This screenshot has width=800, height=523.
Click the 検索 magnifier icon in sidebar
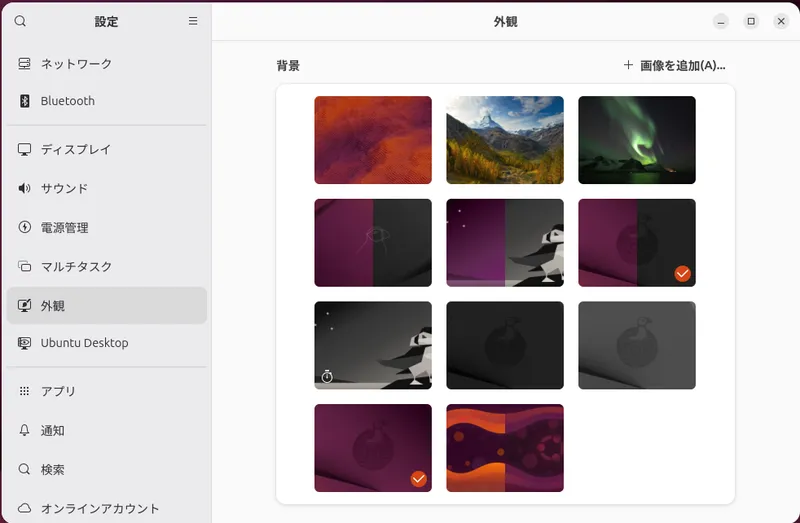pyautogui.click(x=24, y=469)
